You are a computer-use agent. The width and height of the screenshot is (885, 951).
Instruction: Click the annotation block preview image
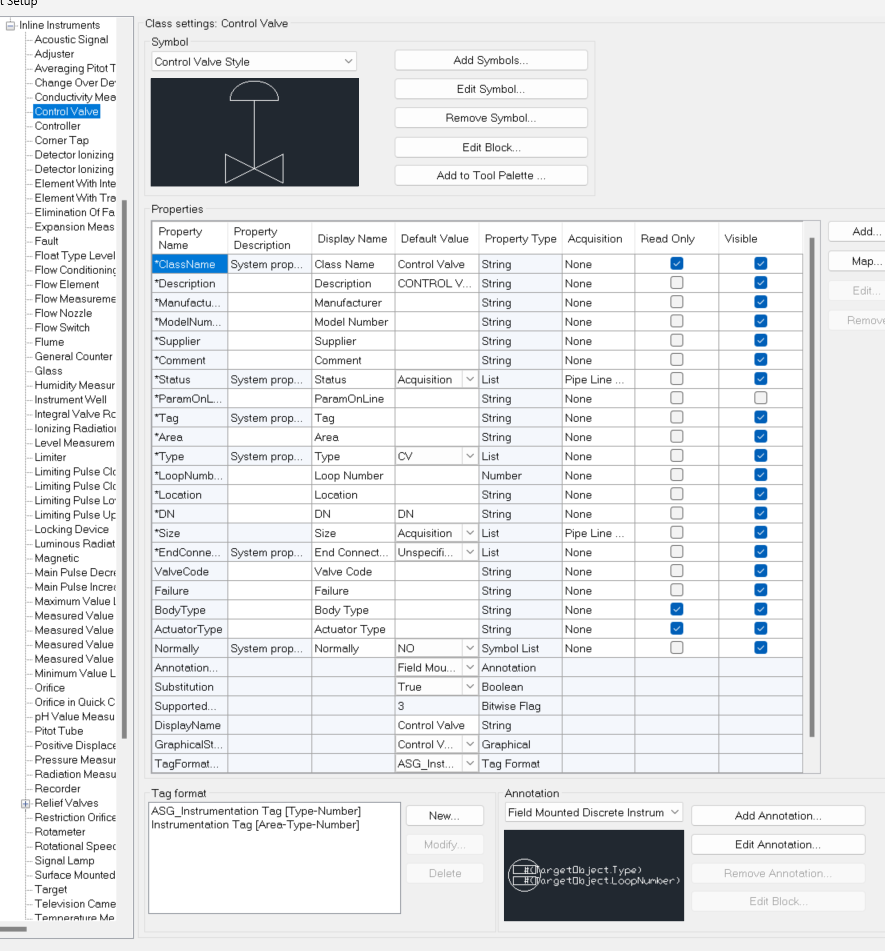pos(593,874)
